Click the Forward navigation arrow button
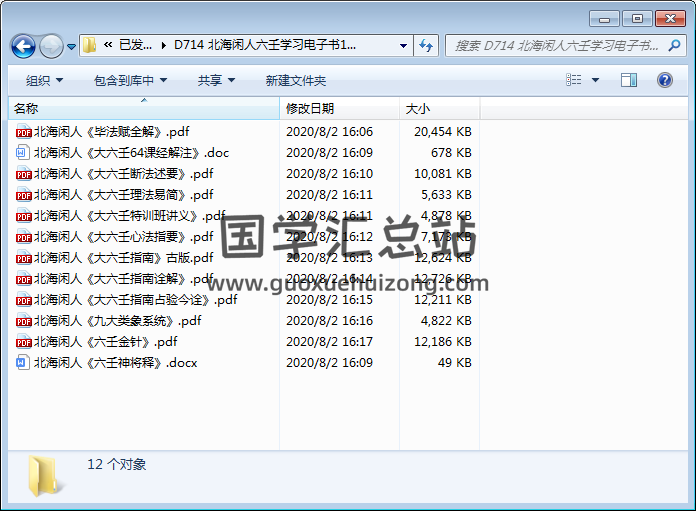This screenshot has width=696, height=511. (x=51, y=46)
